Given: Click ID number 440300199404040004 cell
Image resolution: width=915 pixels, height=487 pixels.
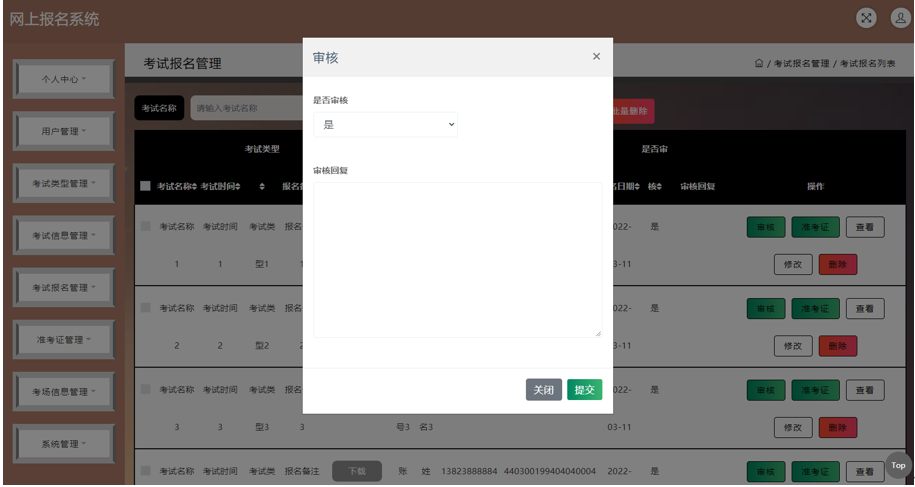Looking at the screenshot, I should tap(550, 471).
